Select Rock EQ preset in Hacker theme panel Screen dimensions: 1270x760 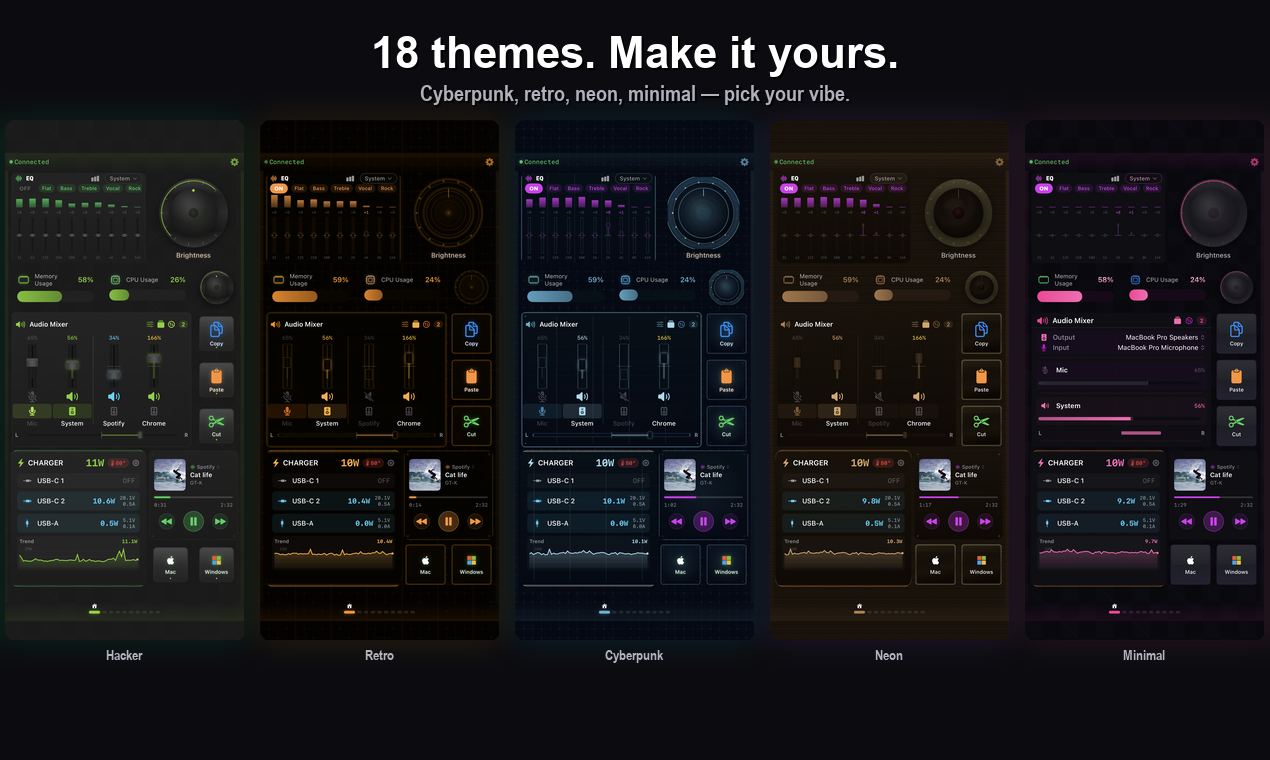[x=134, y=188]
